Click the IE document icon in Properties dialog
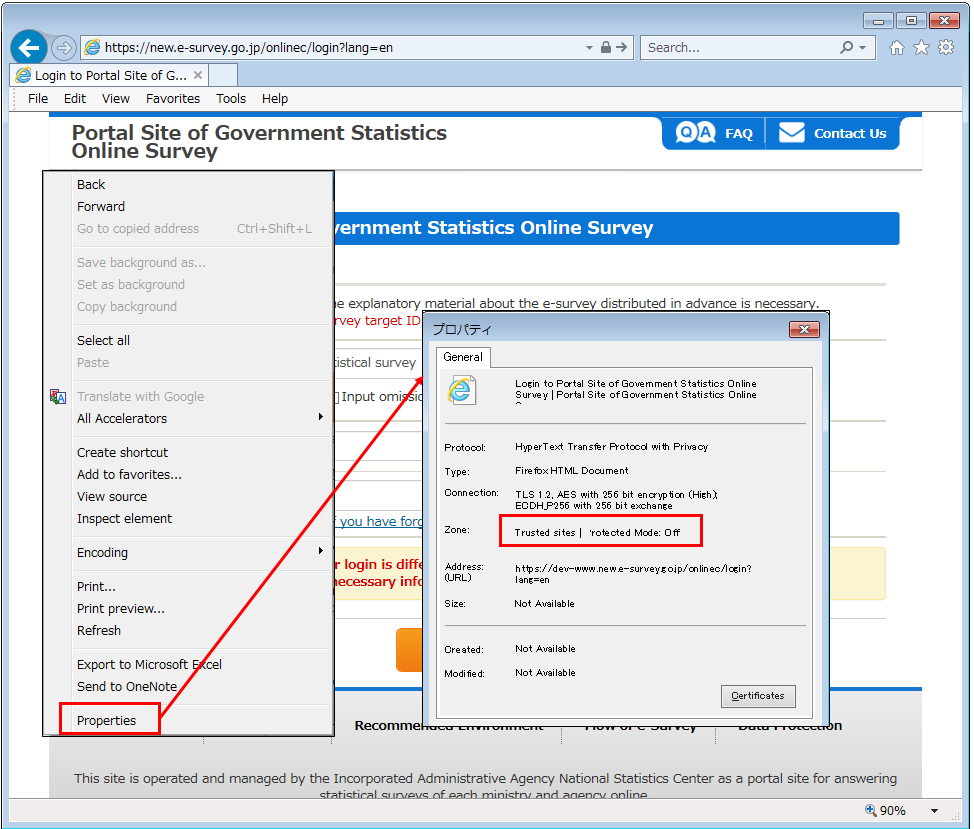This screenshot has width=974, height=829. point(462,391)
